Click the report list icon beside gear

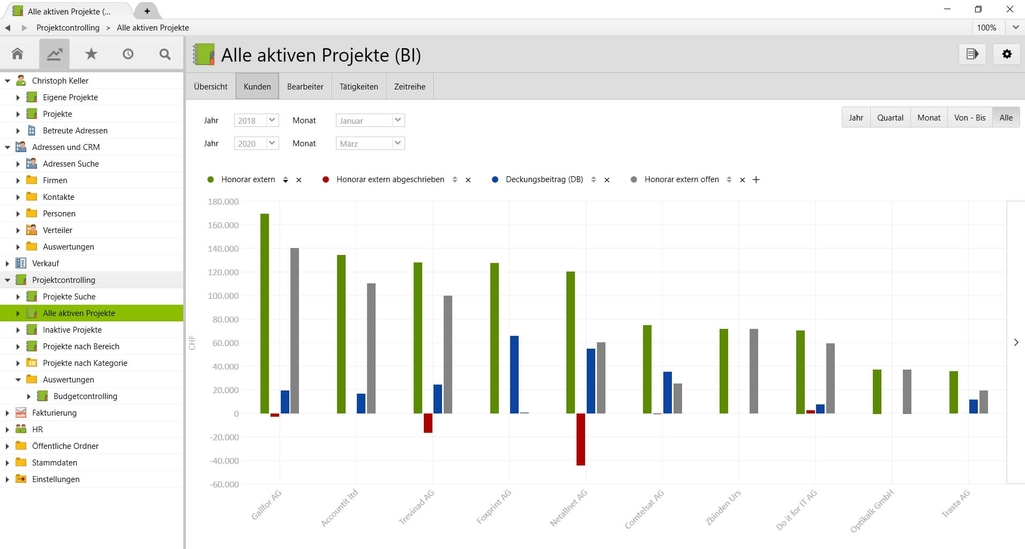(971, 54)
